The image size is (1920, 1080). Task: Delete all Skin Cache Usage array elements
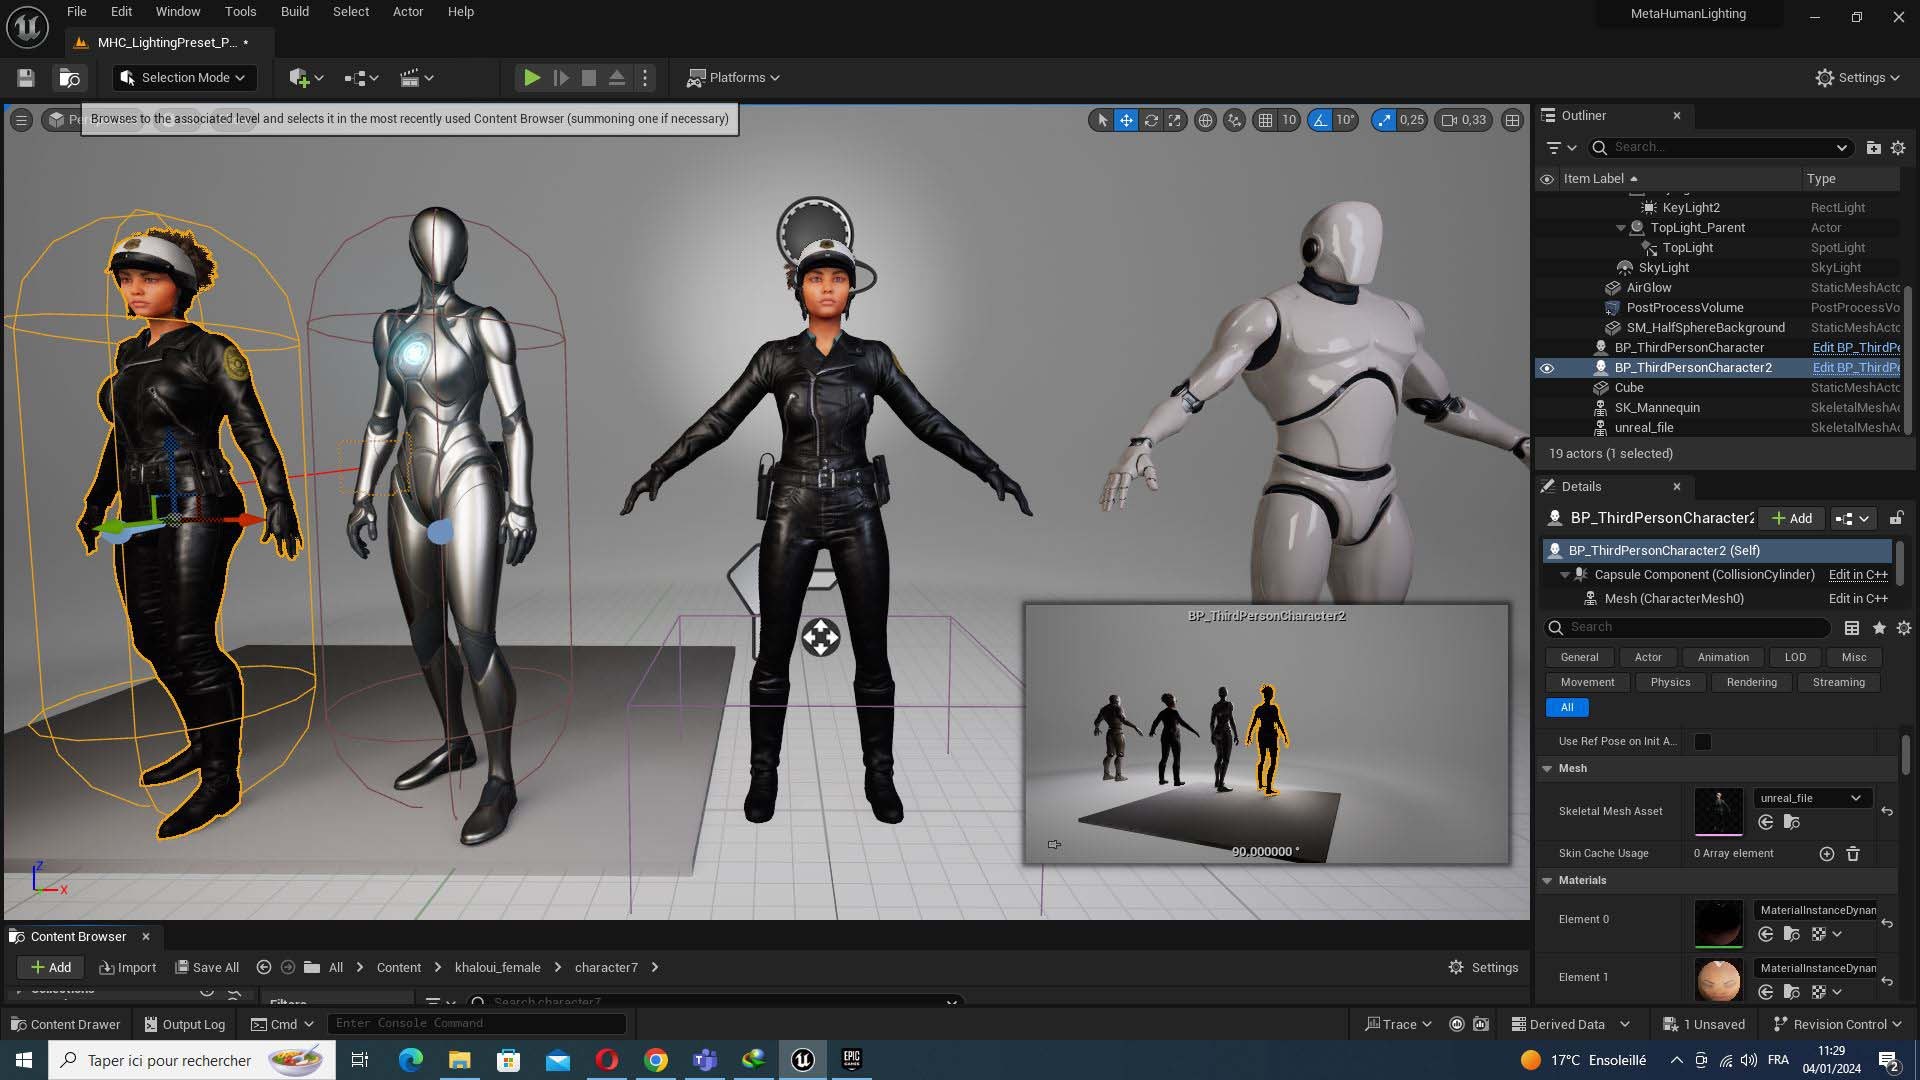[1853, 854]
